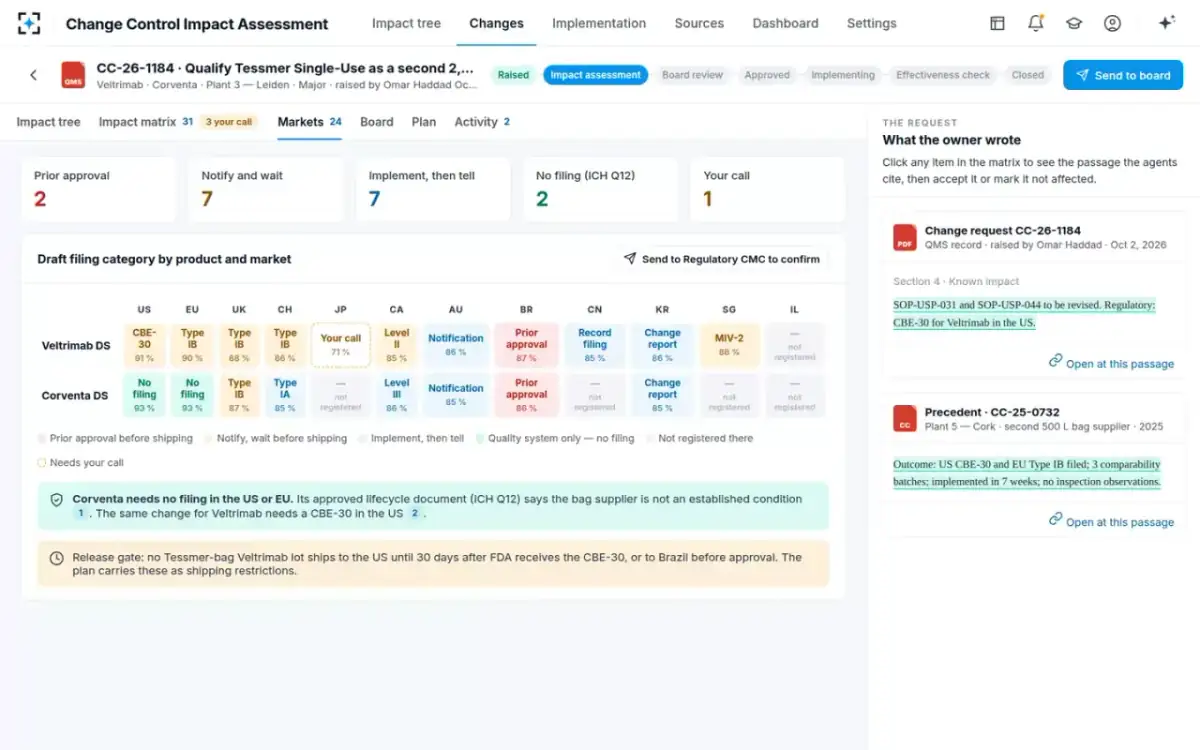This screenshot has height=750, width=1200.
Task: Open the Implementation top menu
Action: (599, 23)
